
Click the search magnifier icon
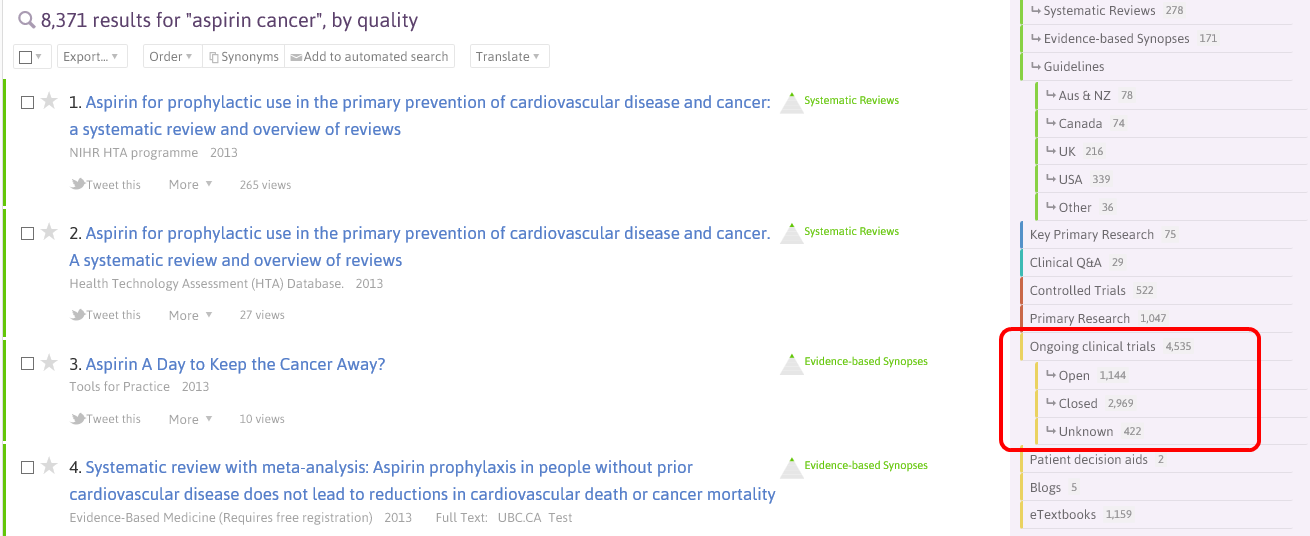[27, 21]
